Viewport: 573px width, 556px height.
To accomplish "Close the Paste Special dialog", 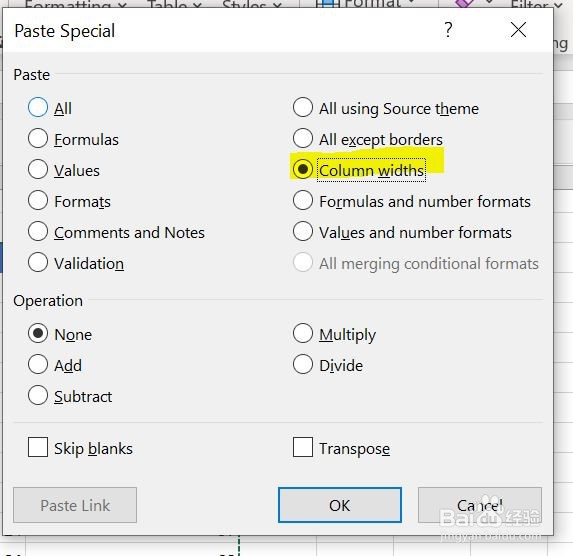I will click(518, 30).
